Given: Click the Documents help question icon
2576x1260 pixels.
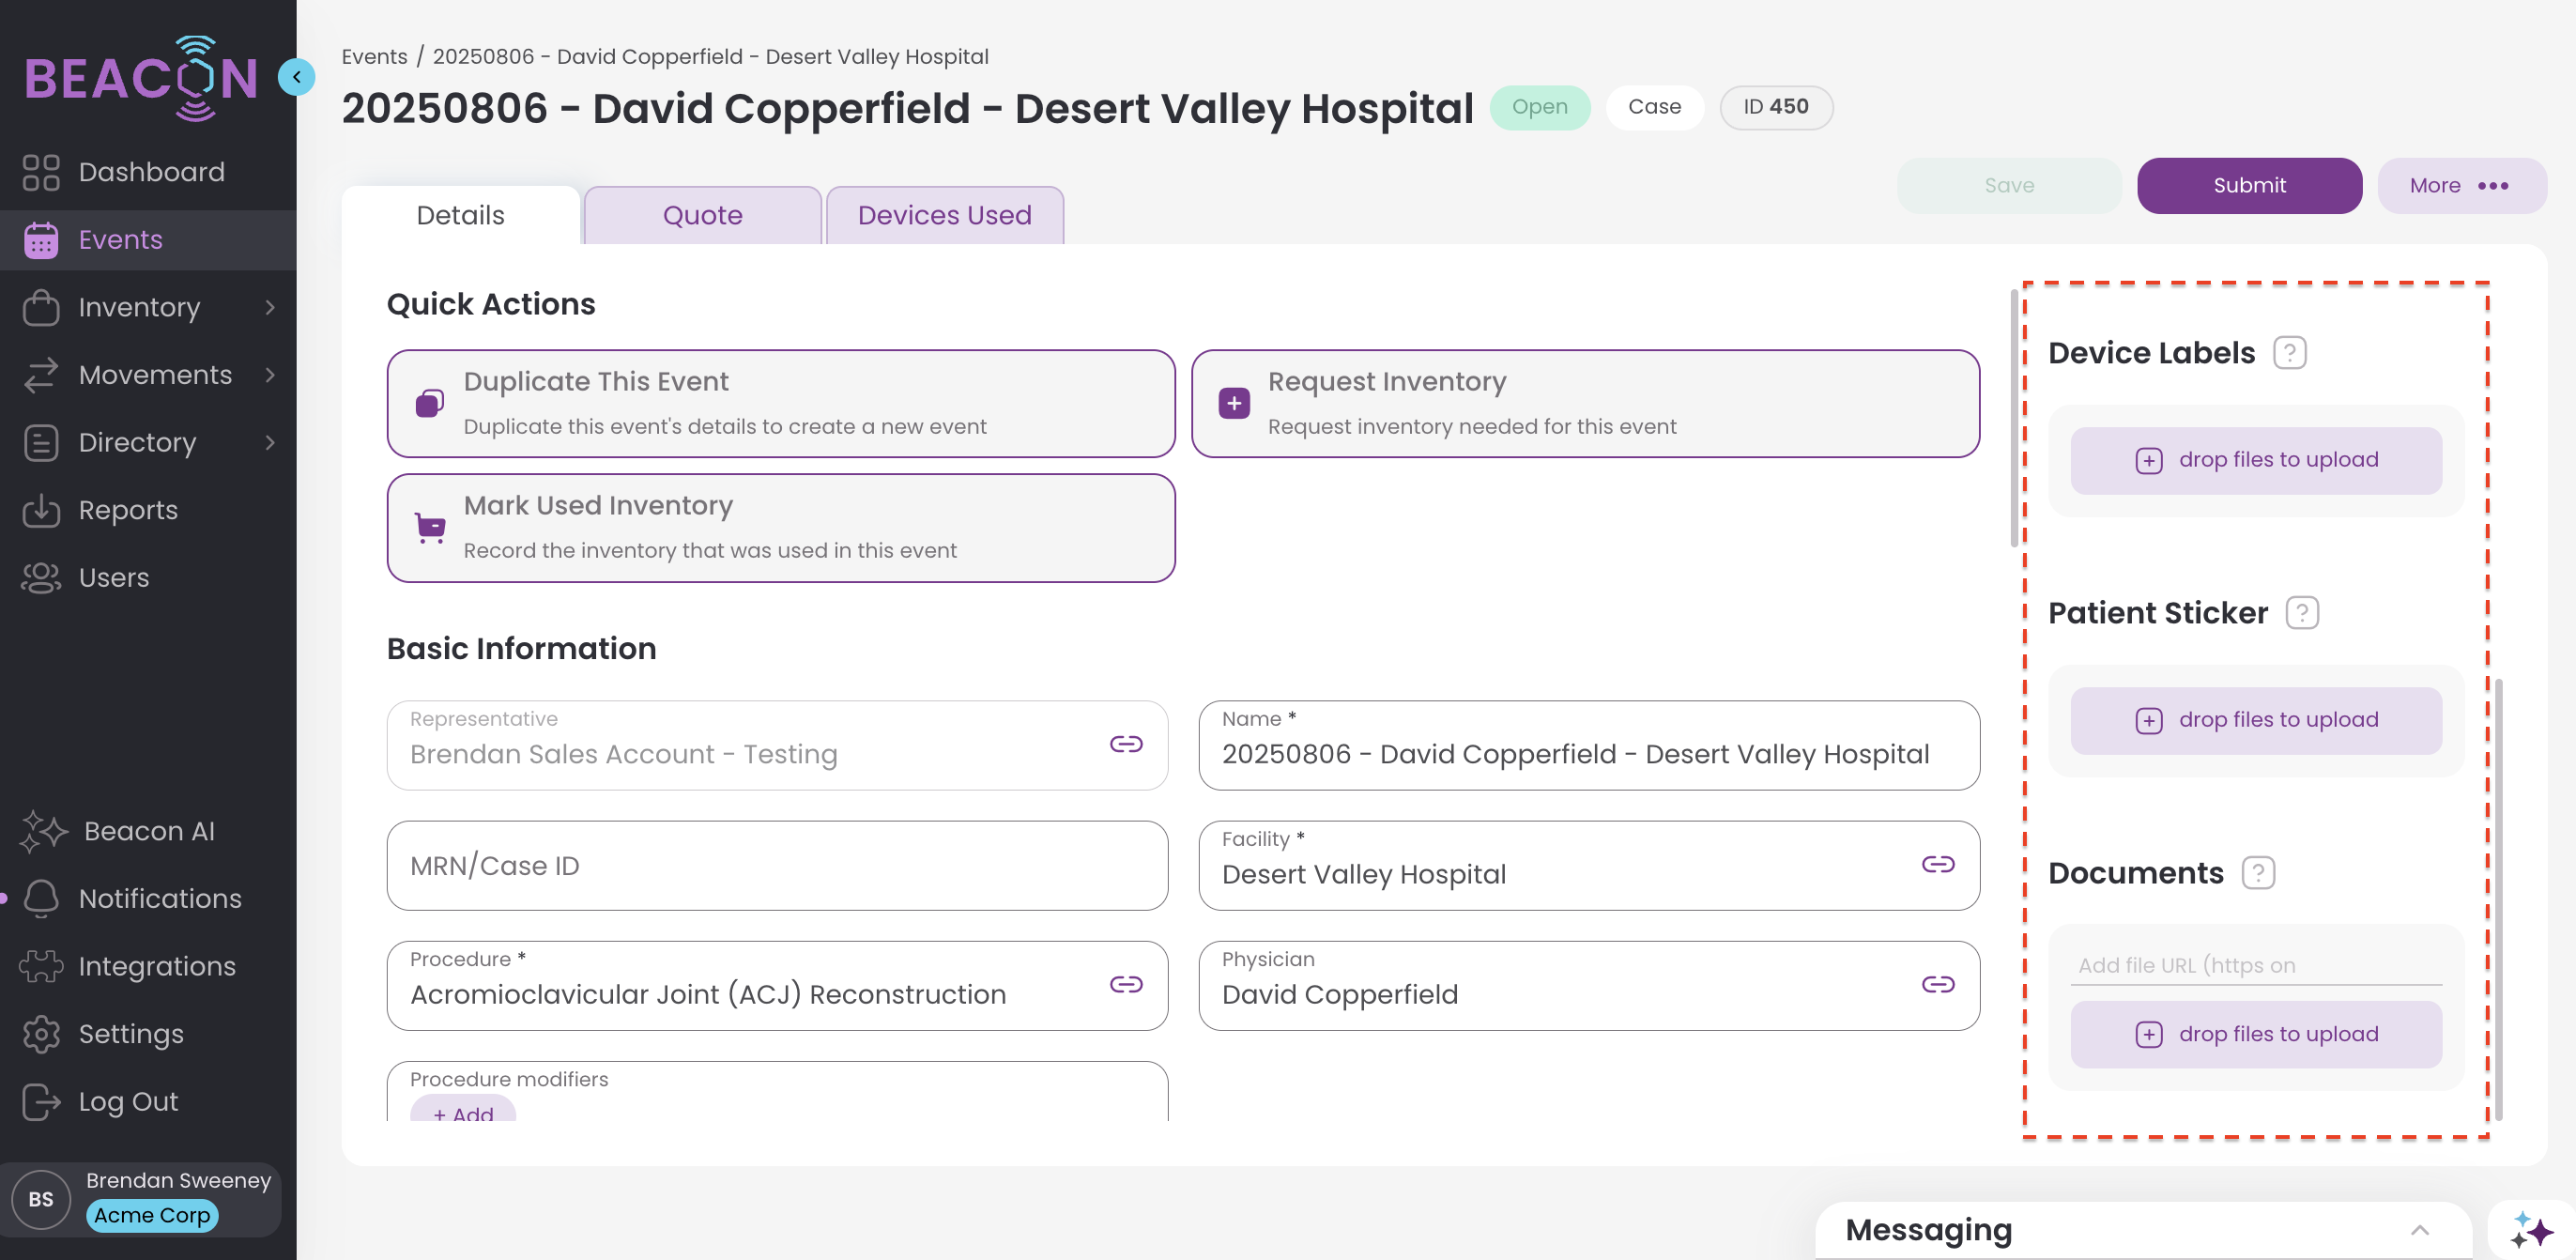Looking at the screenshot, I should 2258,873.
